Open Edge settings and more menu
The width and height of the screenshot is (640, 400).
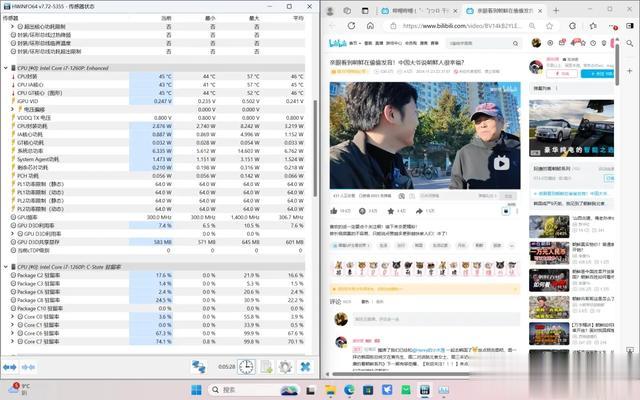pos(613,26)
